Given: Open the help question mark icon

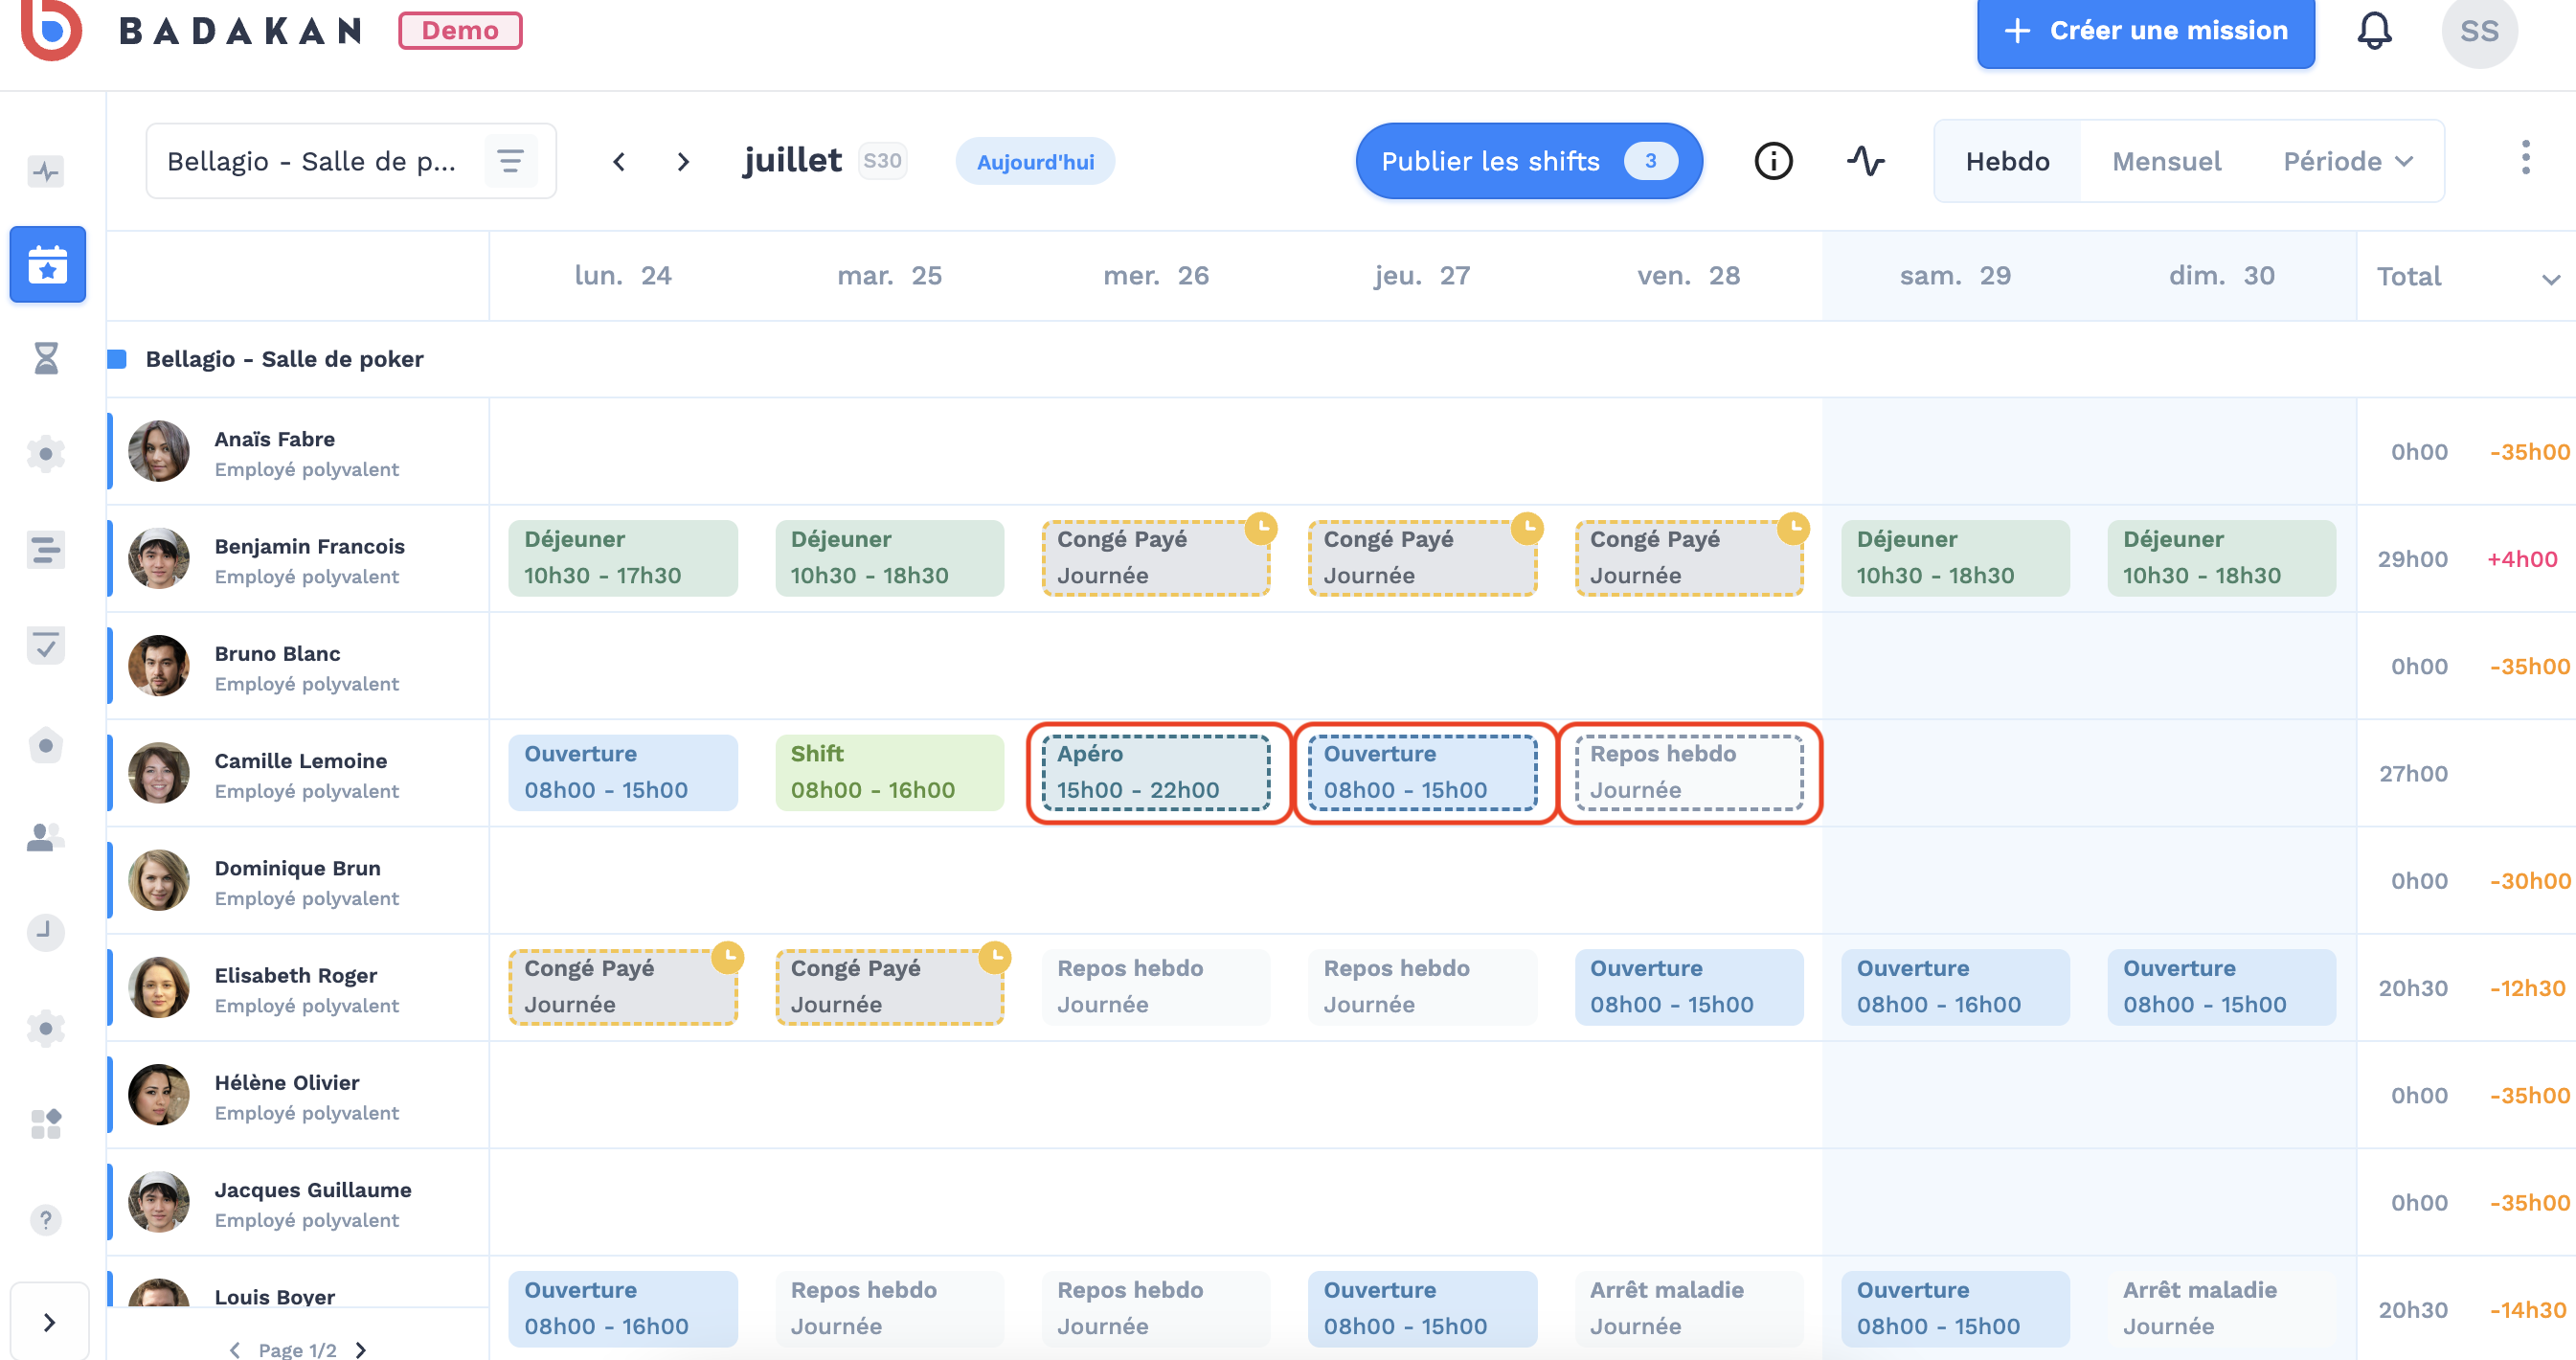Looking at the screenshot, I should 46,1219.
